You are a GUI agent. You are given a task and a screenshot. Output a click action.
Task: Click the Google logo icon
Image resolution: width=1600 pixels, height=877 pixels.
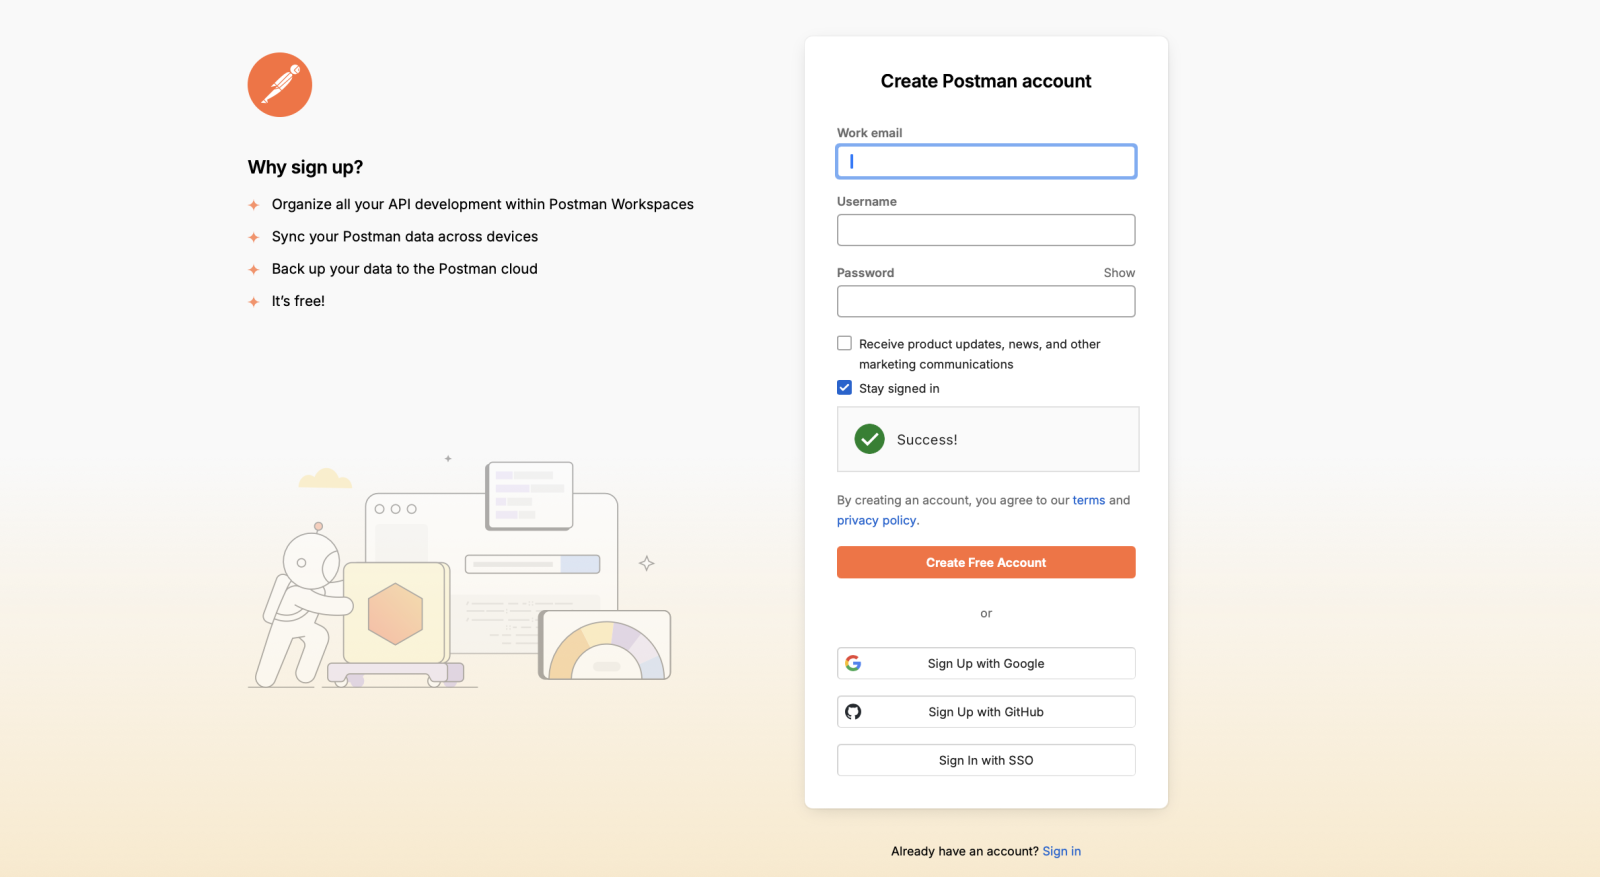[853, 663]
